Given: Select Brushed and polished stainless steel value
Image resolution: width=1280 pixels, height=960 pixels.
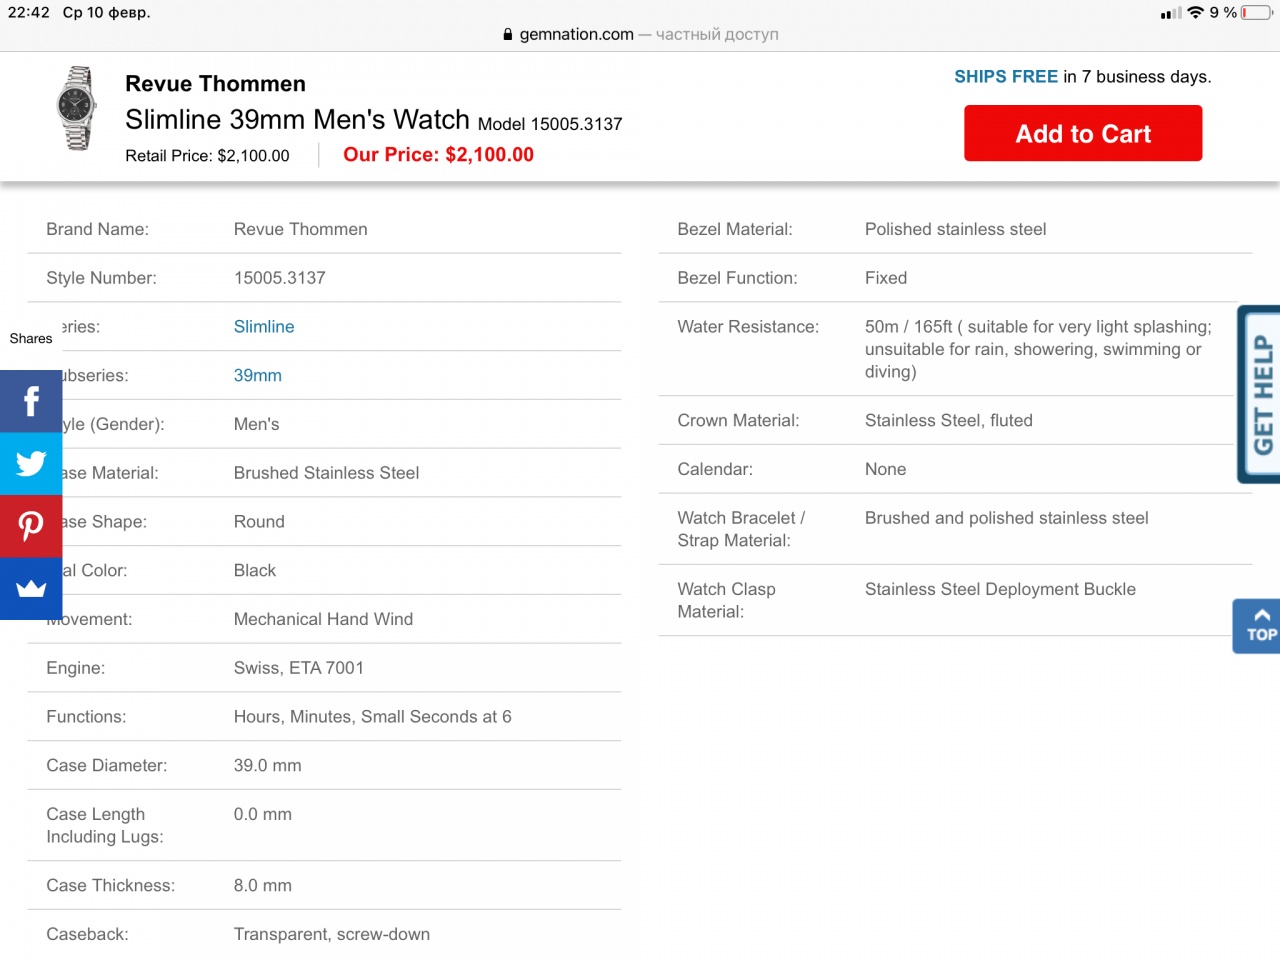Looking at the screenshot, I should click(x=1007, y=518).
